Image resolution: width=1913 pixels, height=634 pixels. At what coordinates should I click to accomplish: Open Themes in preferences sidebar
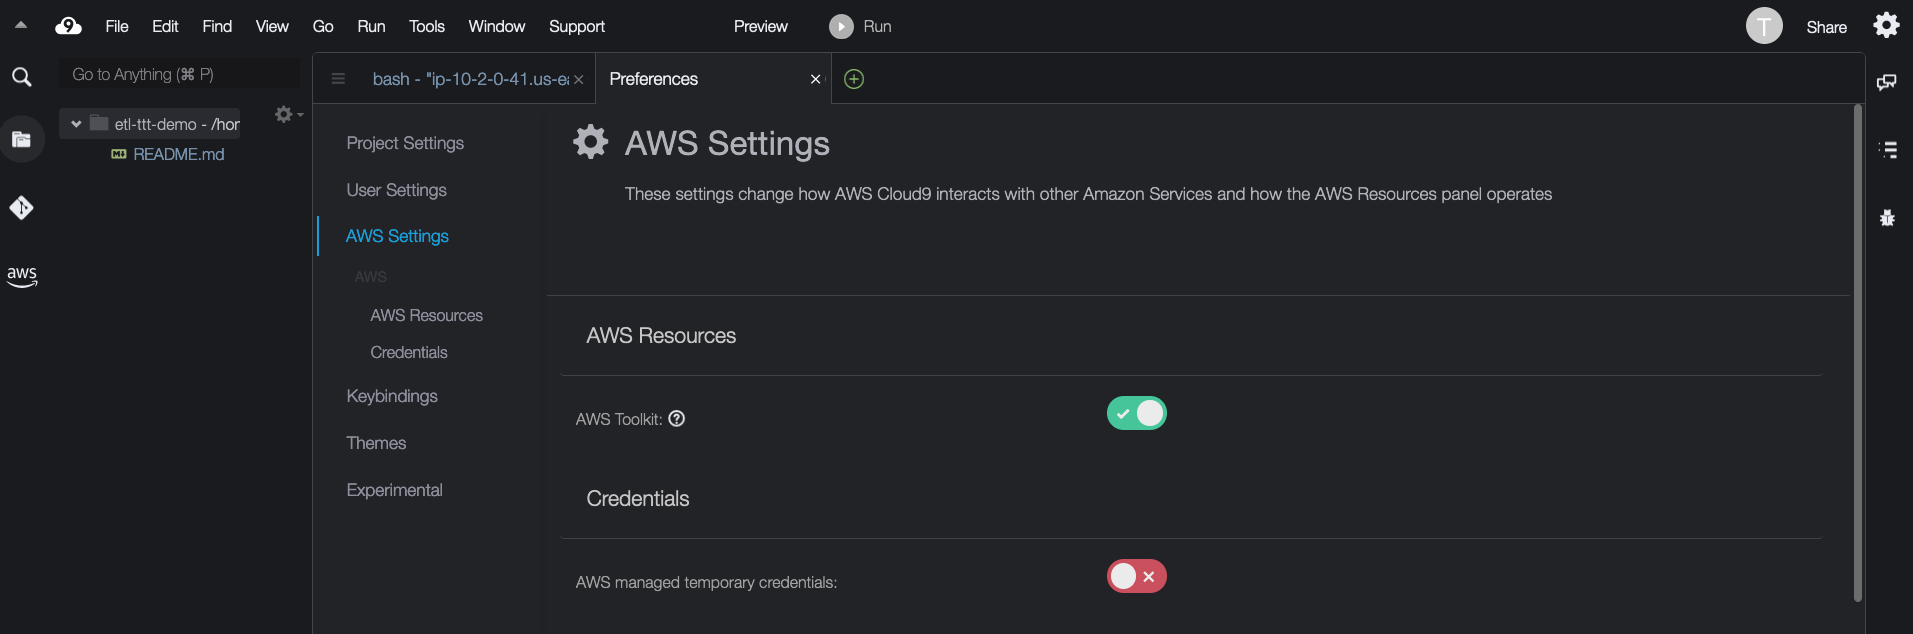pos(376,443)
